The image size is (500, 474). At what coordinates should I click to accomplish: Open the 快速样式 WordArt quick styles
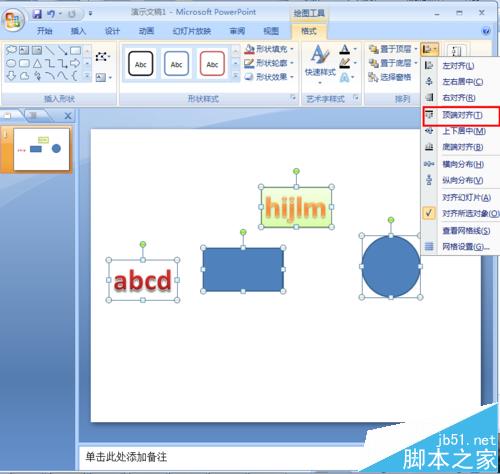tap(320, 64)
